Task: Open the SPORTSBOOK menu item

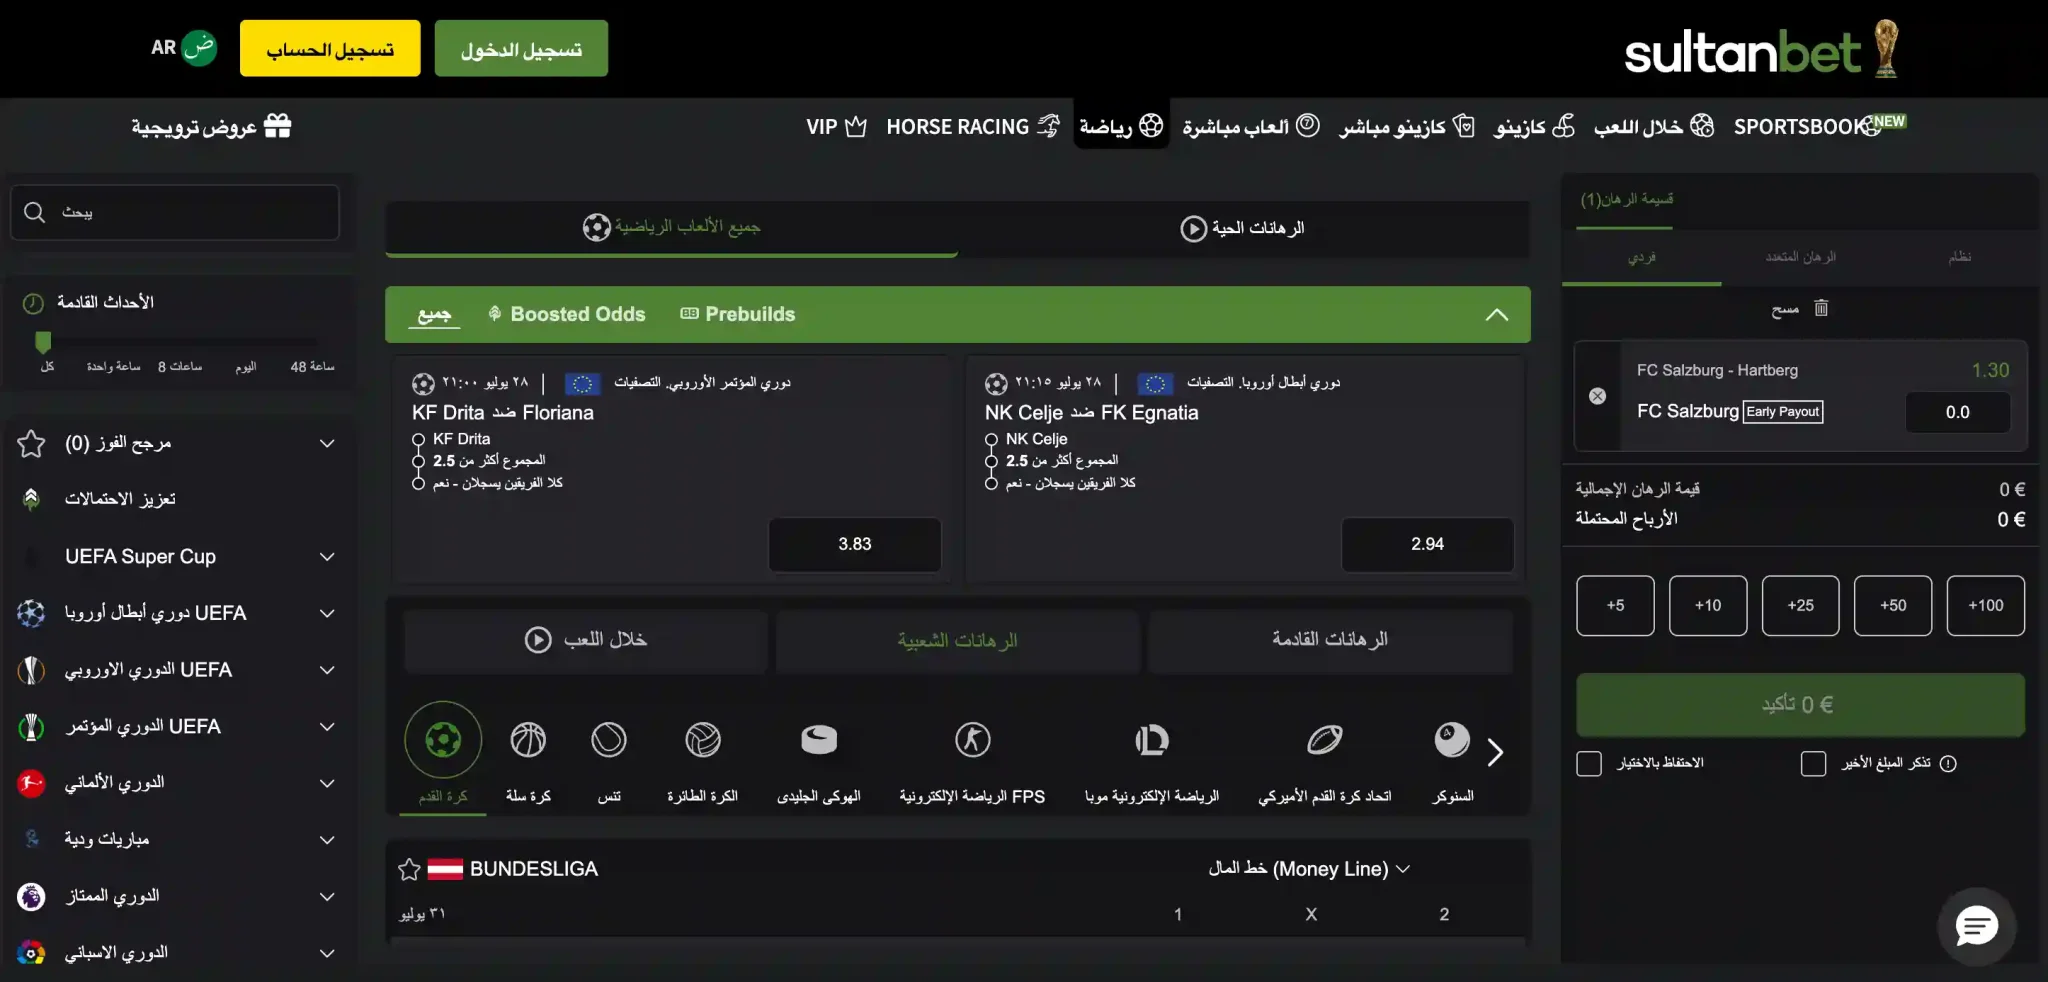Action: pyautogui.click(x=1819, y=126)
